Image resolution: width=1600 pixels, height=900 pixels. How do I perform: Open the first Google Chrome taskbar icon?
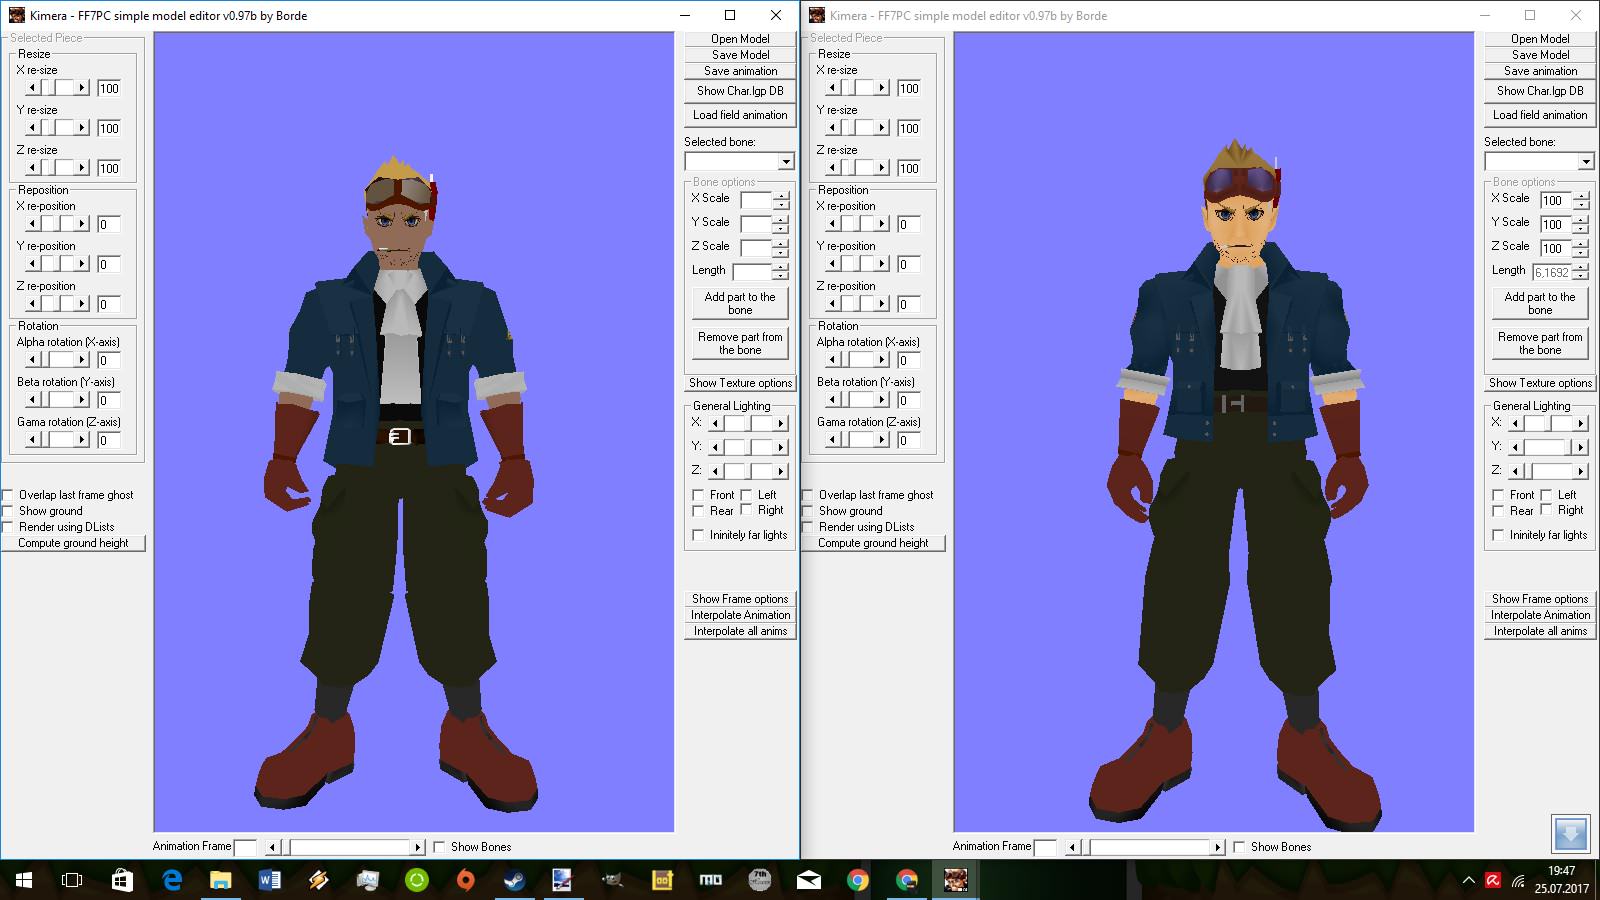coord(858,880)
